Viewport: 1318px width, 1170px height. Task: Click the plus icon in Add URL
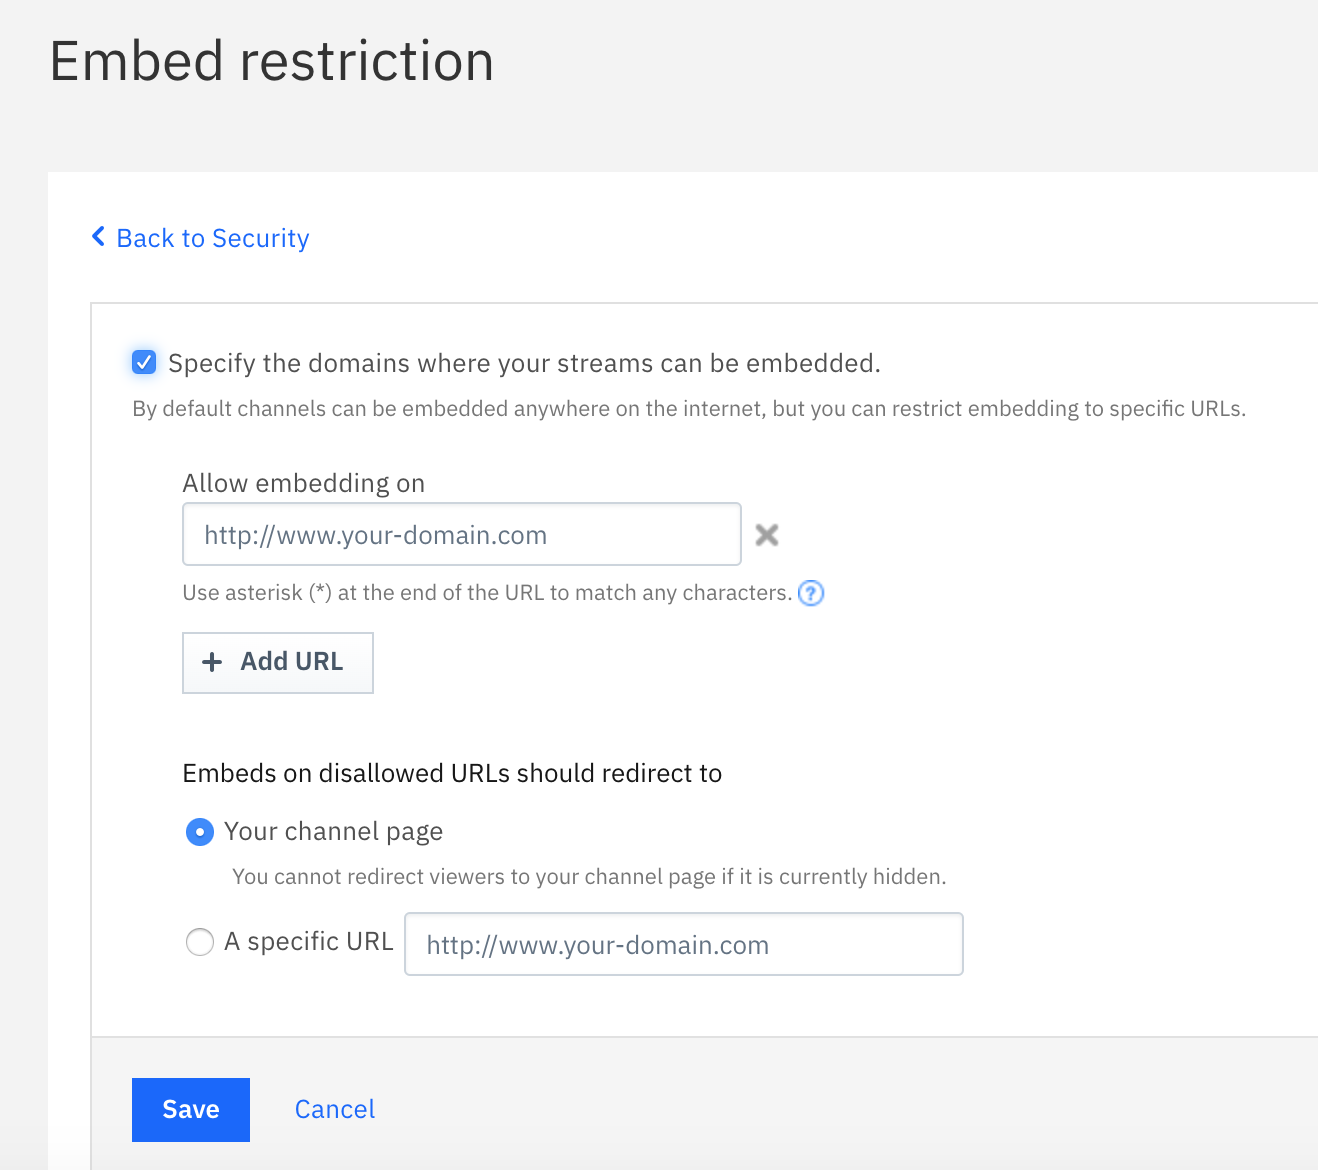point(212,662)
